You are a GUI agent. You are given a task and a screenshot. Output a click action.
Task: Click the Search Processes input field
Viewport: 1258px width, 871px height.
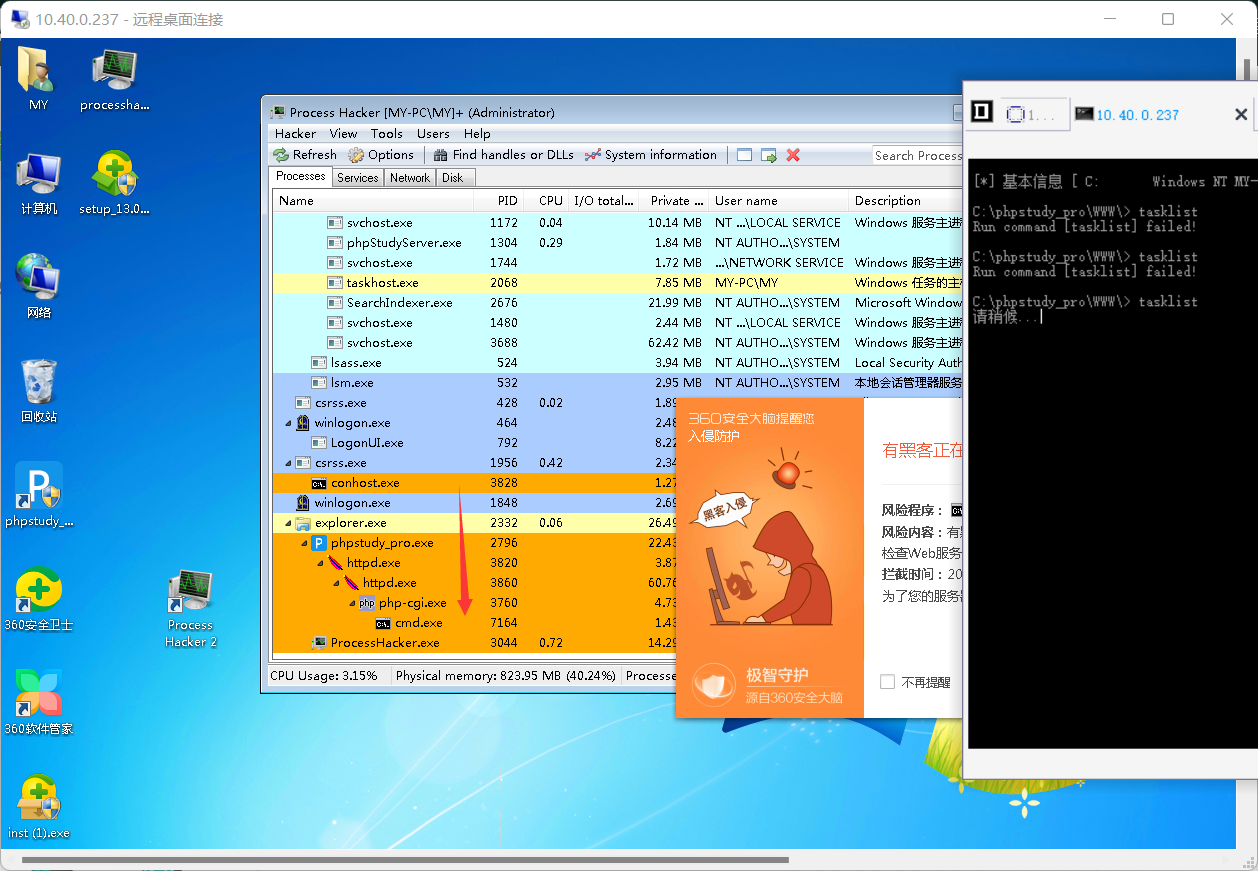(x=917, y=155)
